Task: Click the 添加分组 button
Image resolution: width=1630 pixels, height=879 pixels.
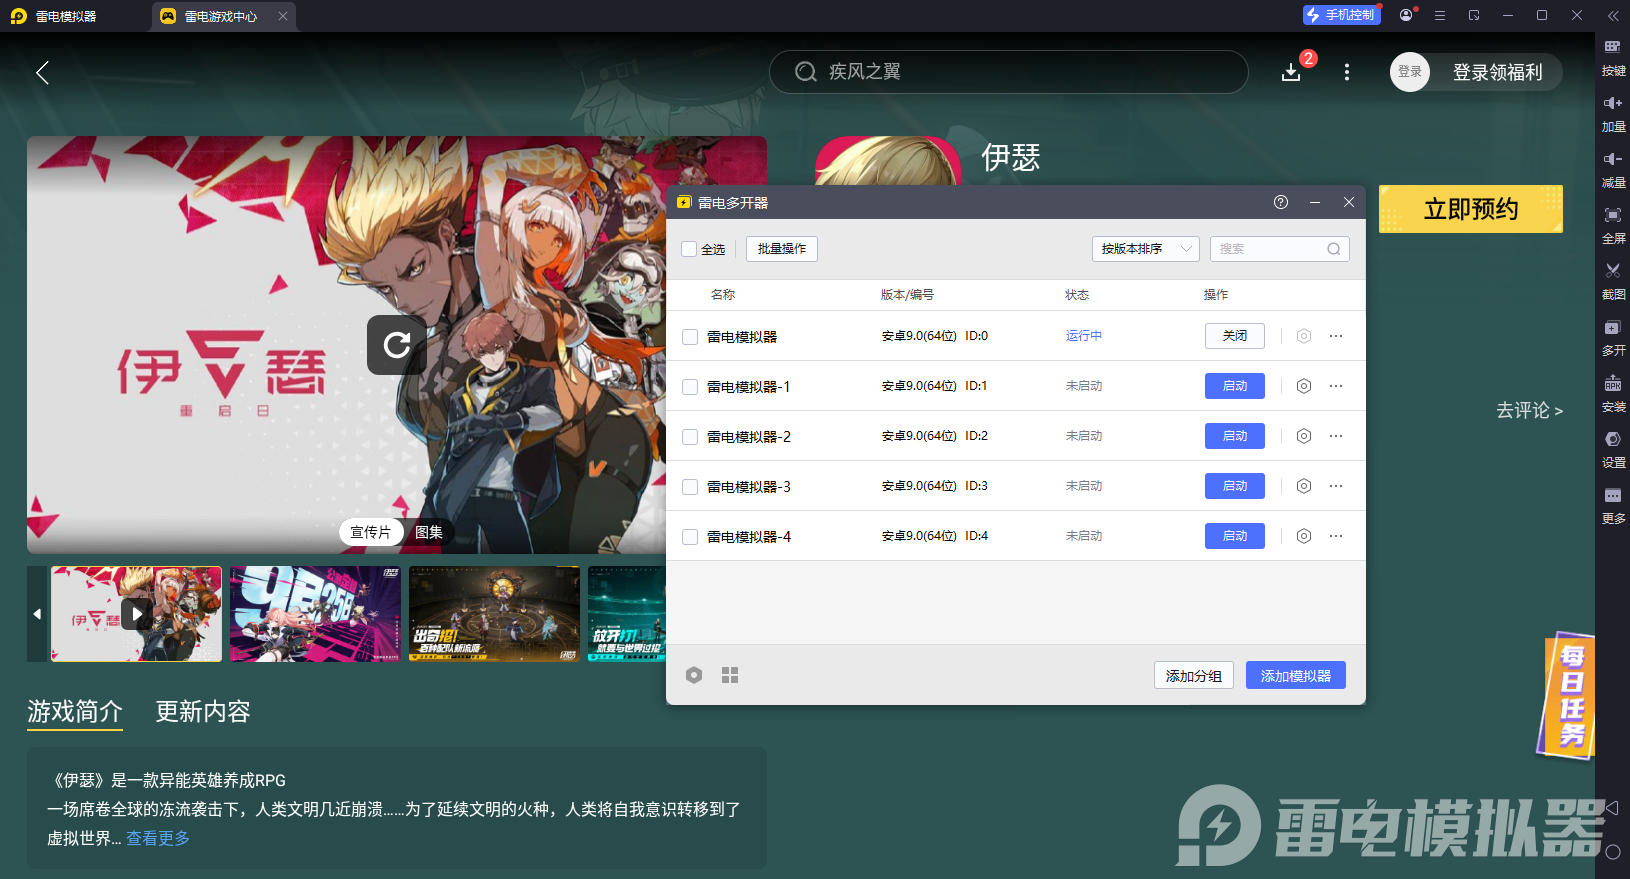Action: (1194, 676)
